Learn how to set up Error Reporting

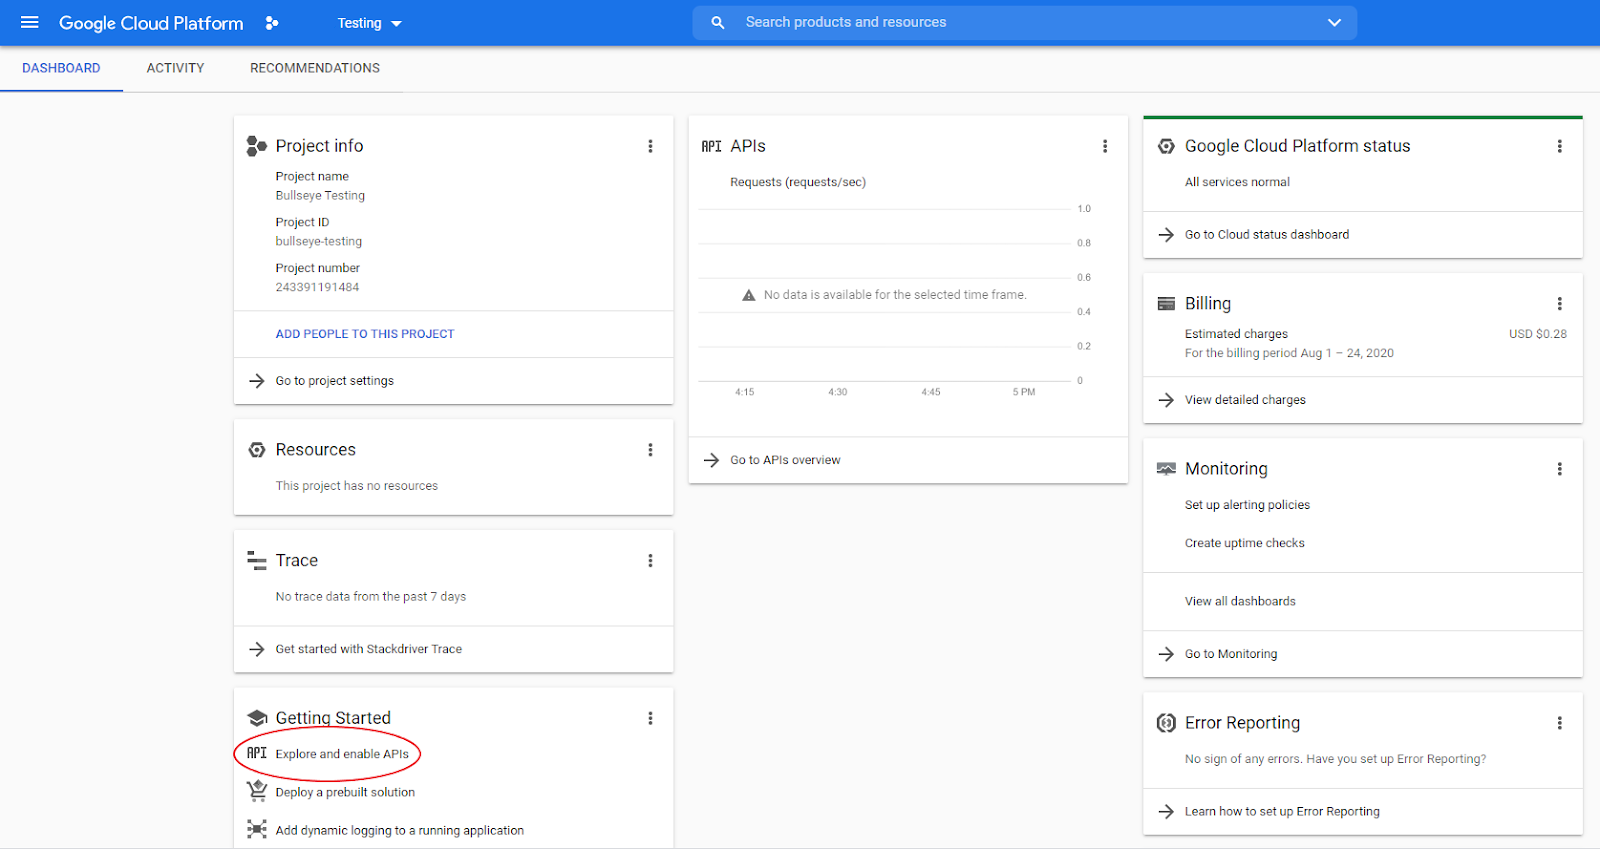pos(1282,812)
